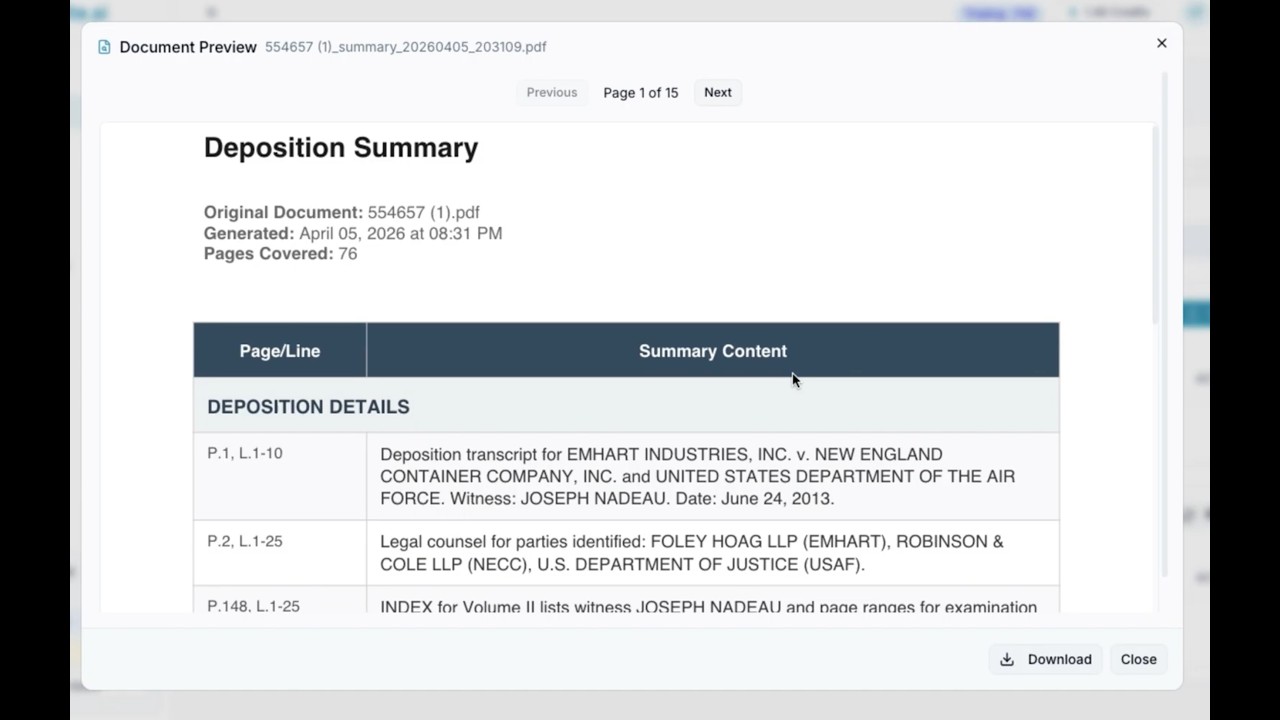
Task: Click the P.1, L.1-10 cell
Action: [x=280, y=476]
